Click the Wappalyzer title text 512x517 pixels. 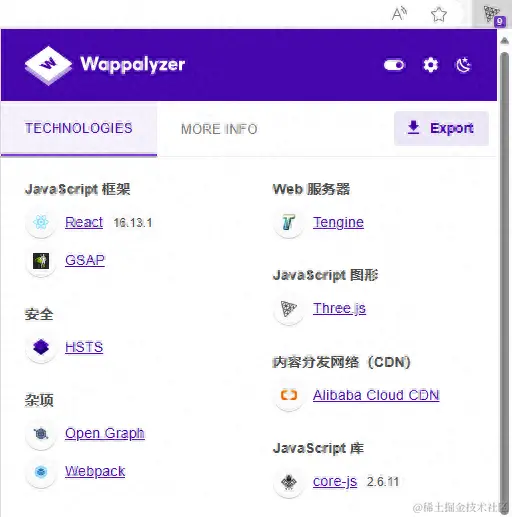tap(132, 64)
